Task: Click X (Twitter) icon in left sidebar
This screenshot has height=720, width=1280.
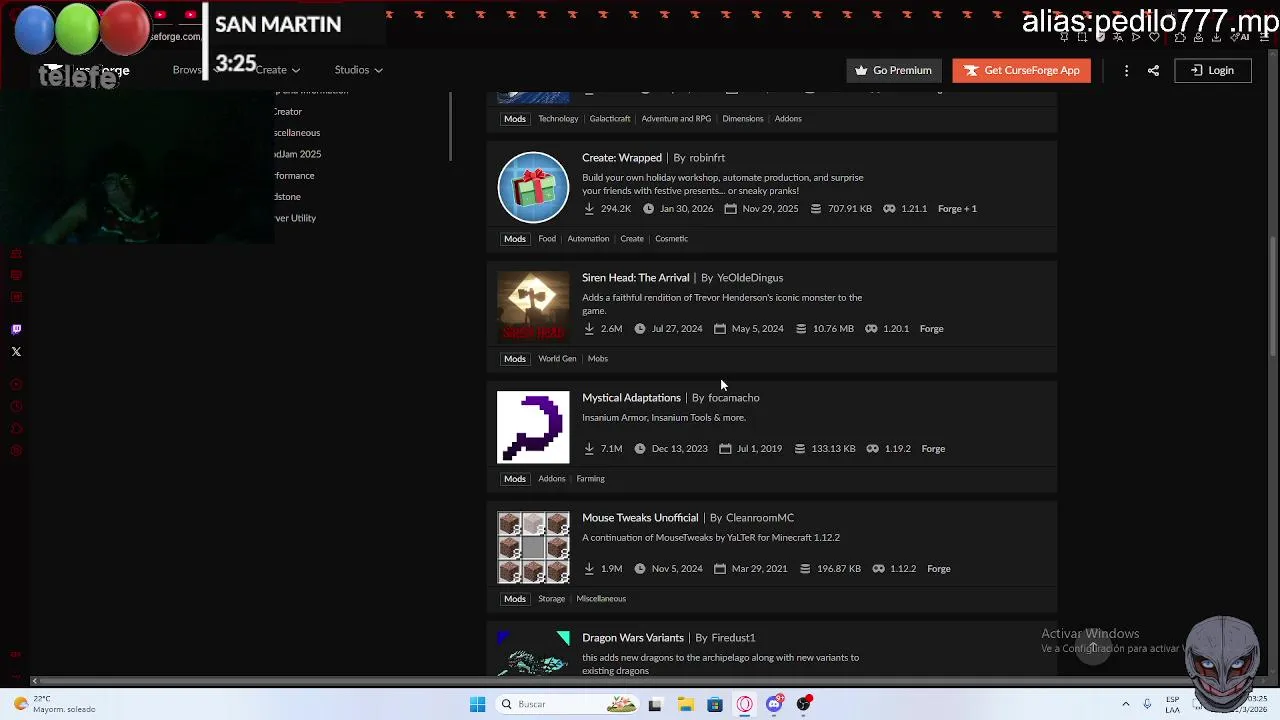Action: [16, 352]
